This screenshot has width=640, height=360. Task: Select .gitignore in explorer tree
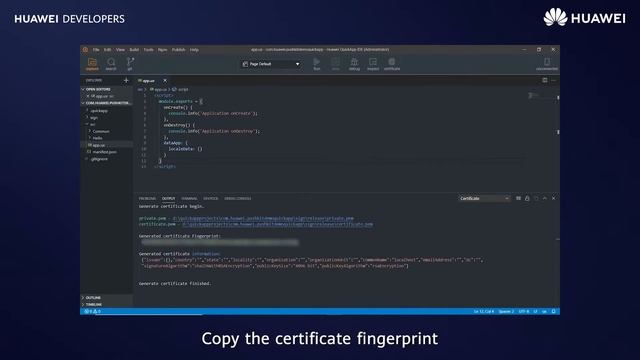[99, 159]
